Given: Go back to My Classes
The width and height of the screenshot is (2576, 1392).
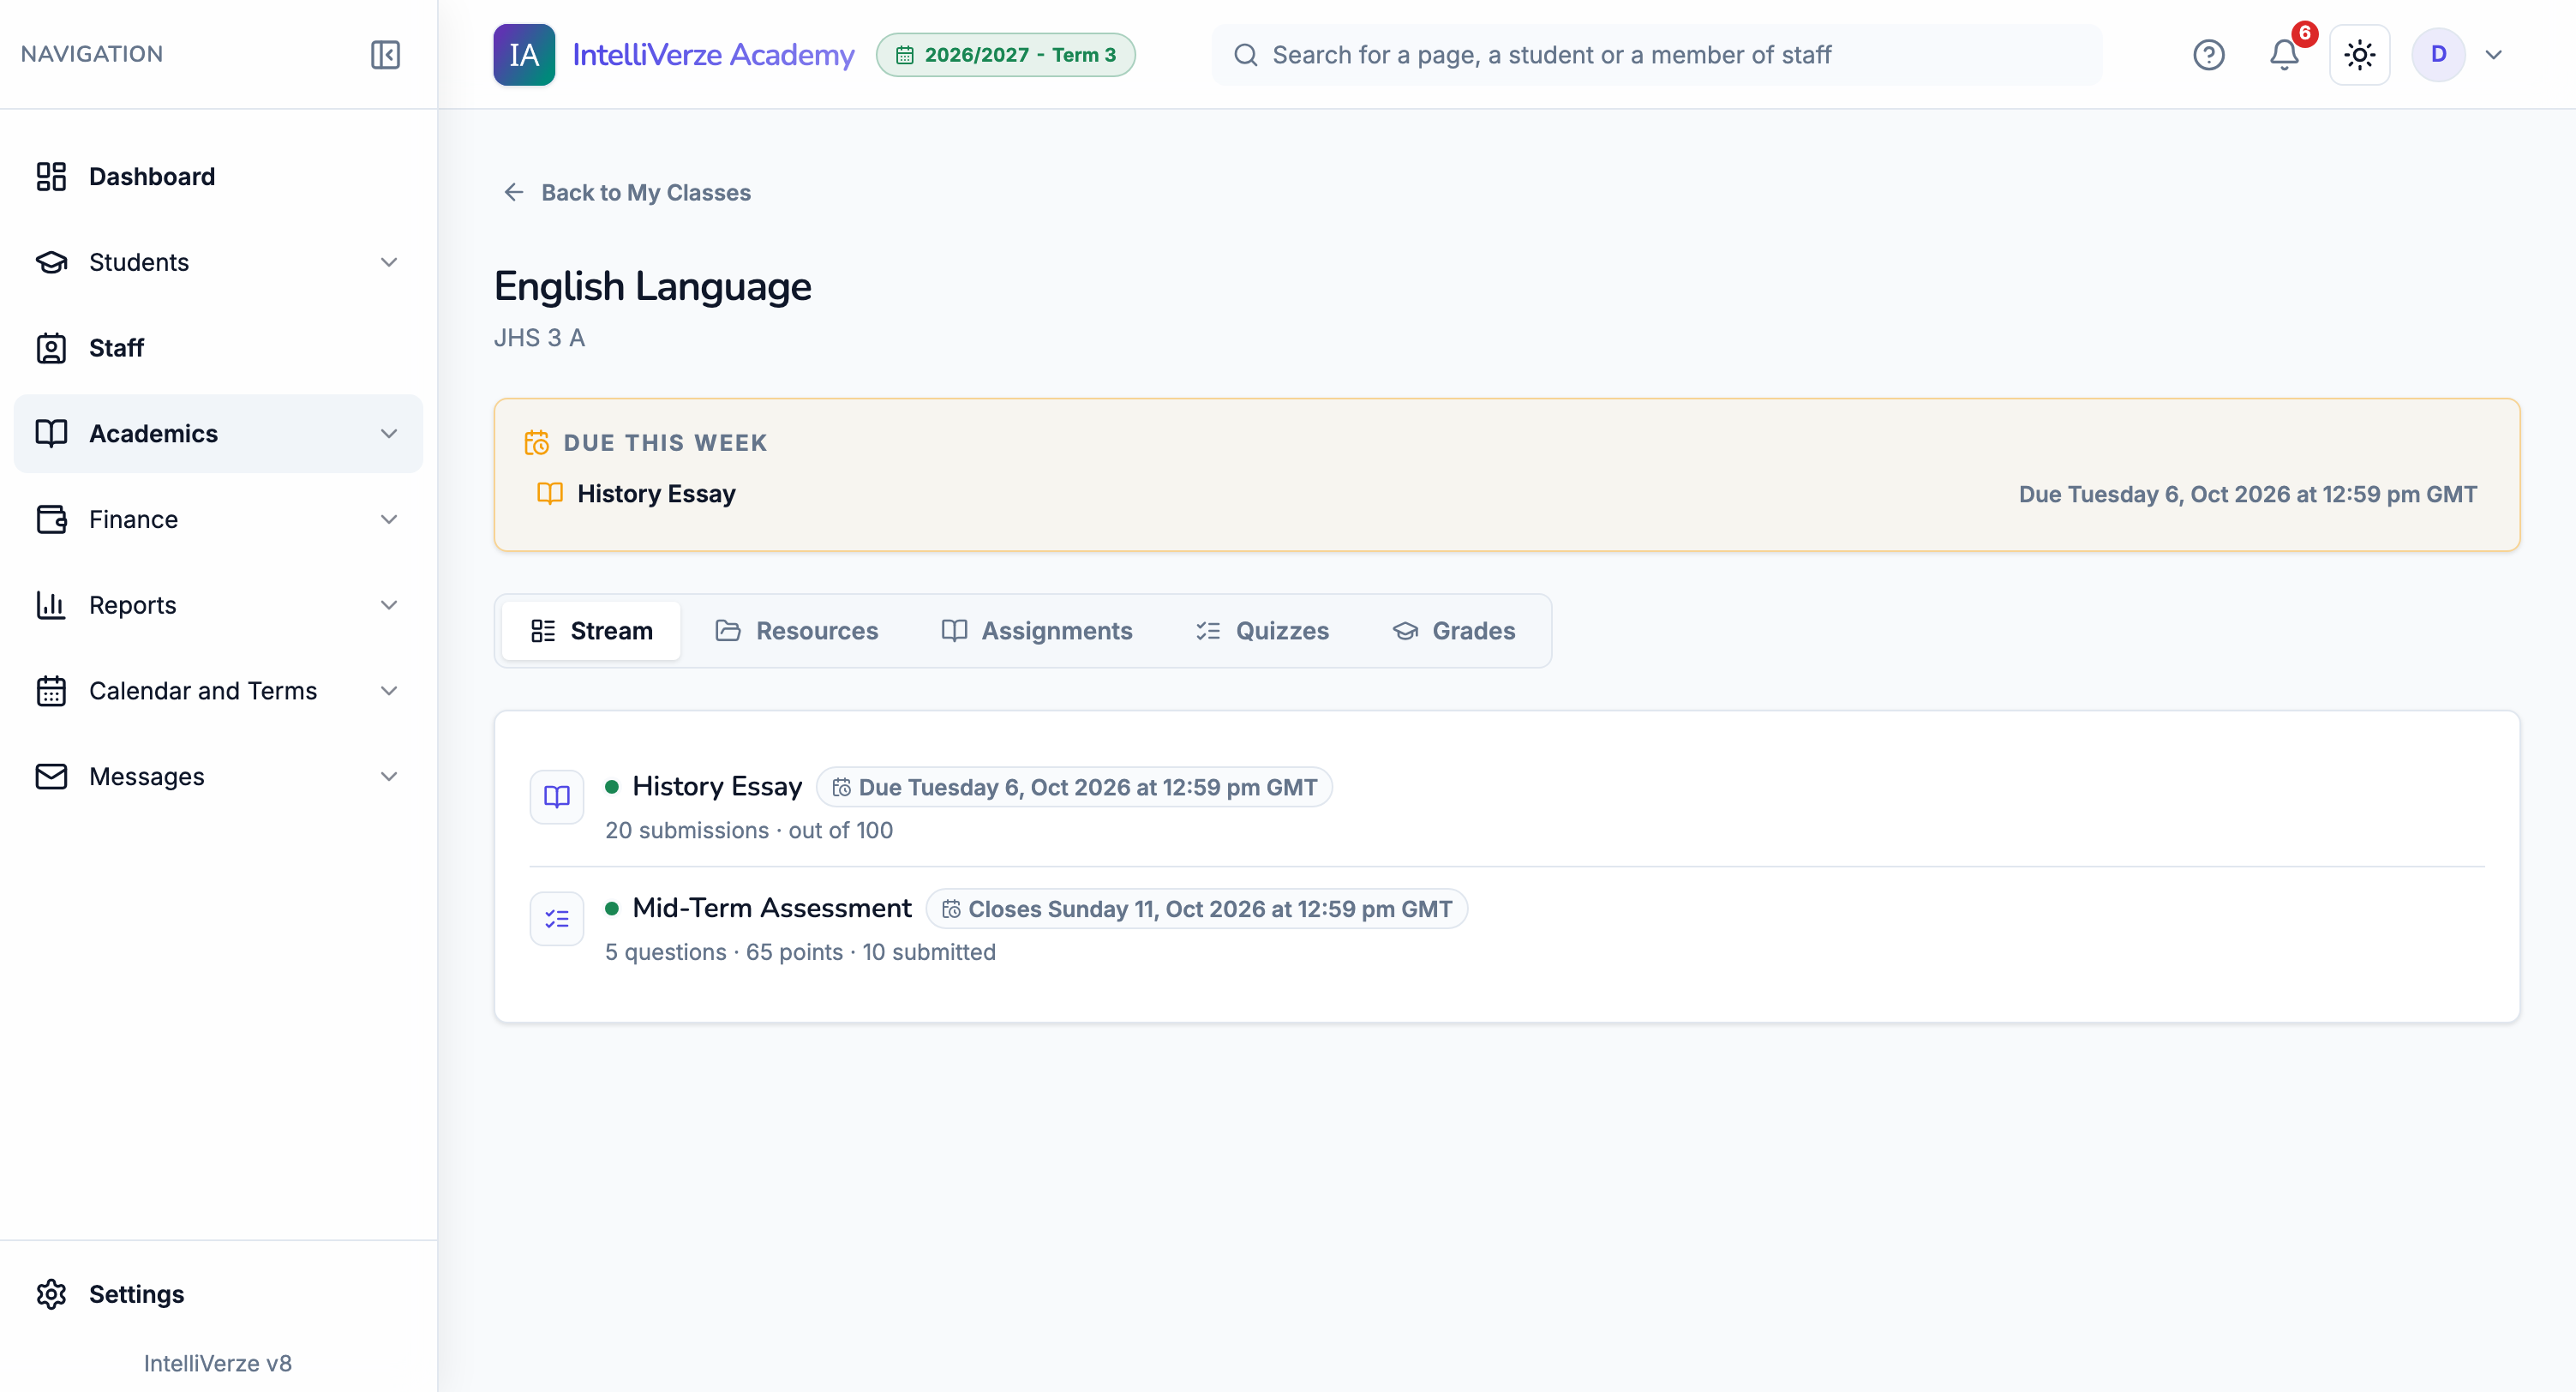Looking at the screenshot, I should pyautogui.click(x=627, y=192).
